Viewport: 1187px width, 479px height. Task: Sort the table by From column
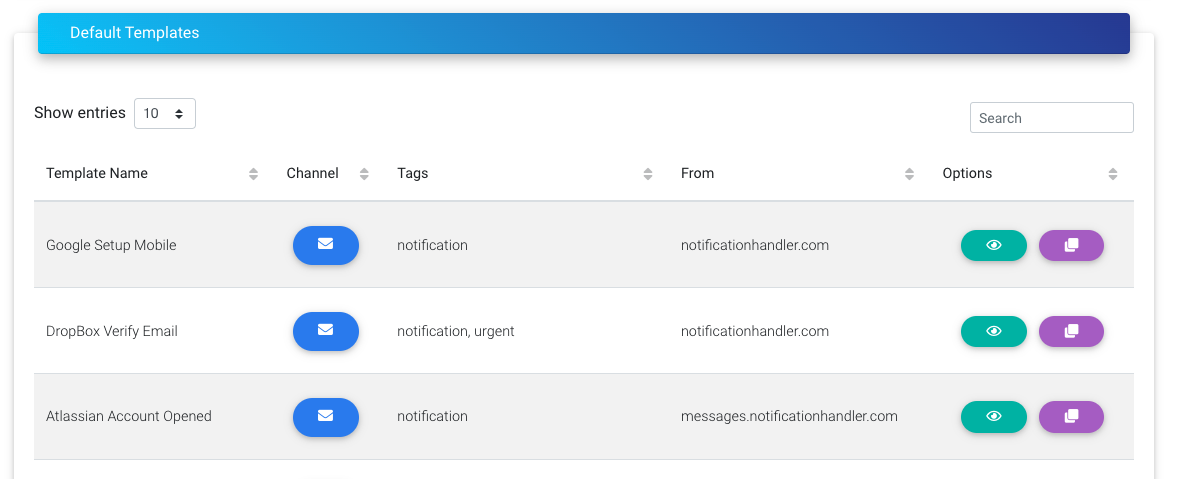(909, 174)
